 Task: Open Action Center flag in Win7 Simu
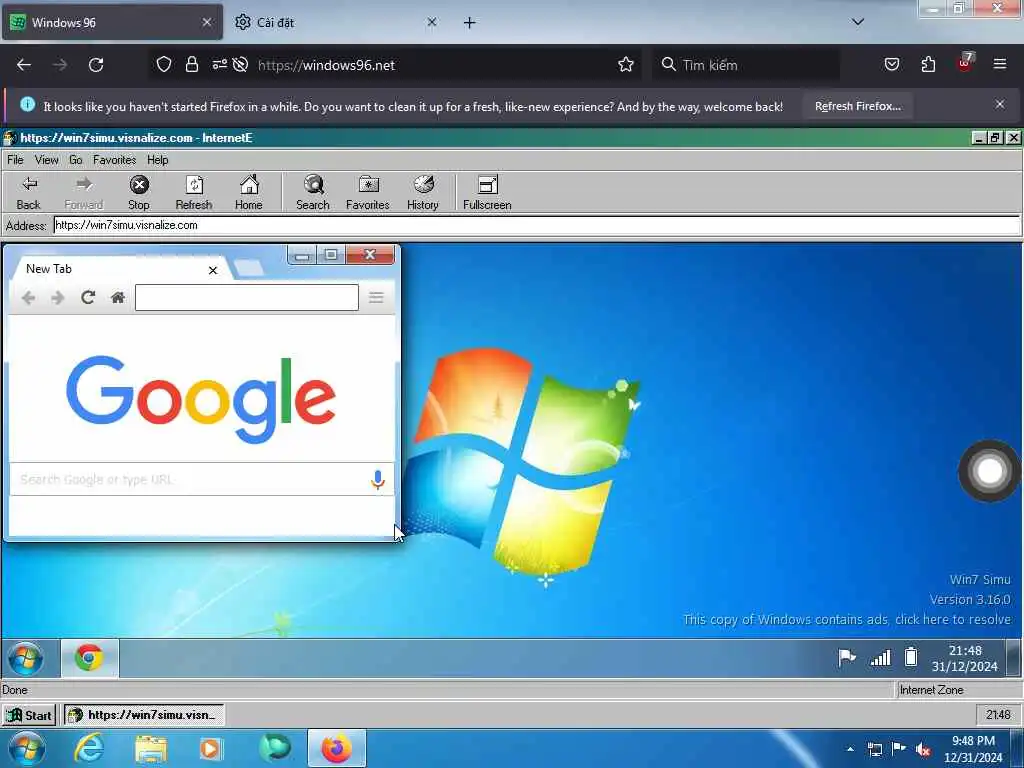pos(847,658)
